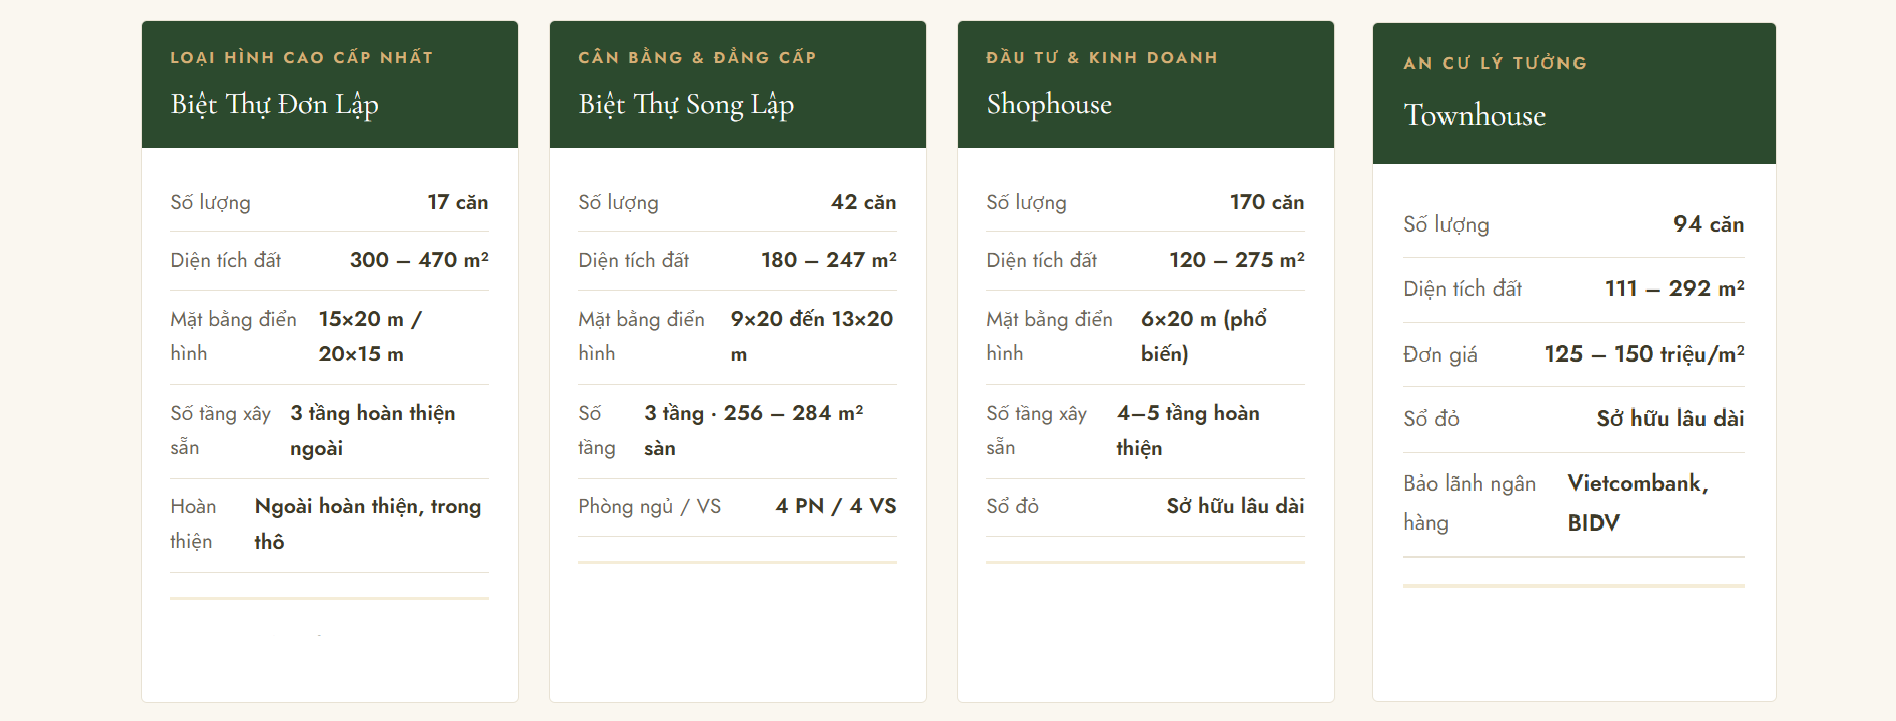Click the '120 – 275 m²' land area value
The height and width of the screenshot is (721, 1896).
pyautogui.click(x=1237, y=260)
